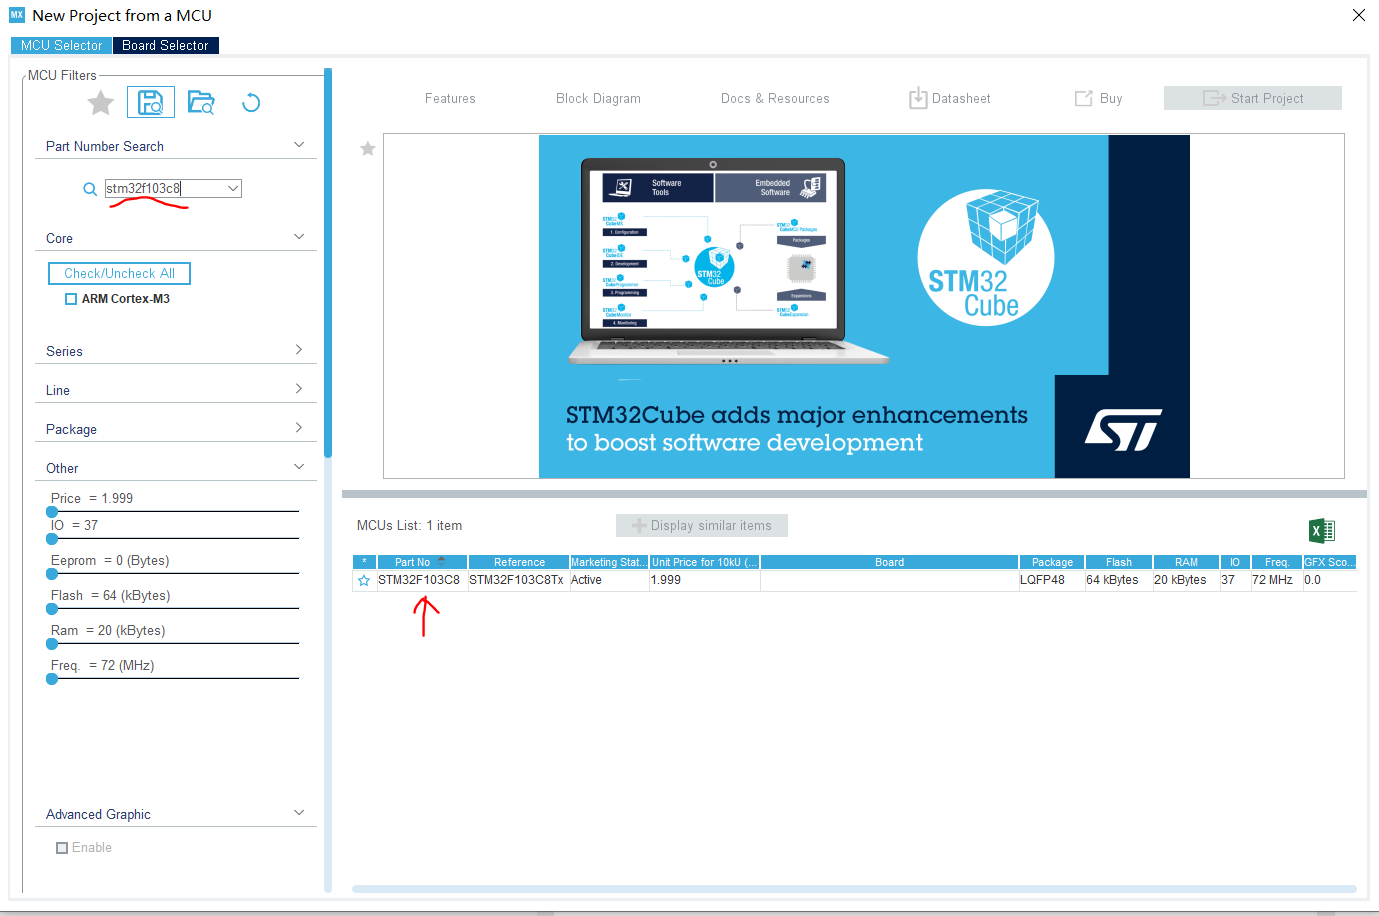Click the Check/Uncheck All button
The height and width of the screenshot is (916, 1379).
(119, 273)
